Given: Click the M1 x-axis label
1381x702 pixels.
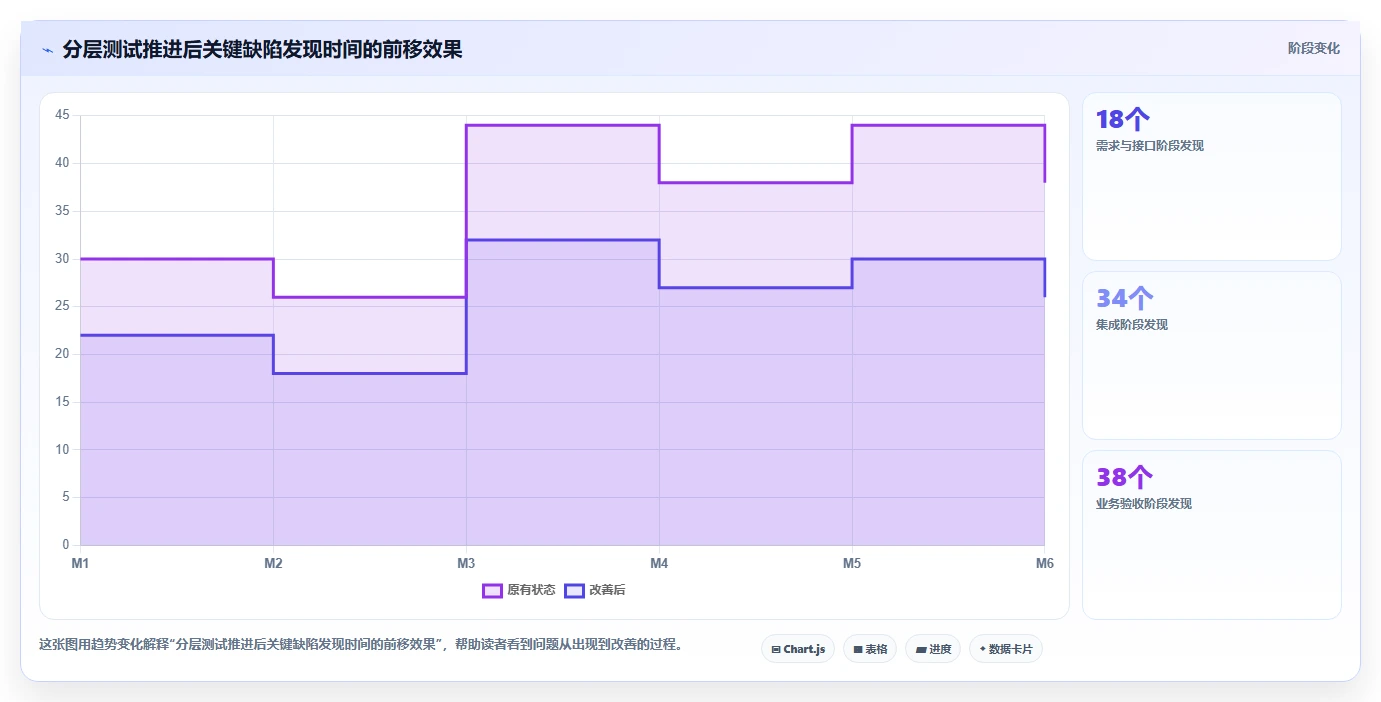Looking at the screenshot, I should [x=80, y=563].
